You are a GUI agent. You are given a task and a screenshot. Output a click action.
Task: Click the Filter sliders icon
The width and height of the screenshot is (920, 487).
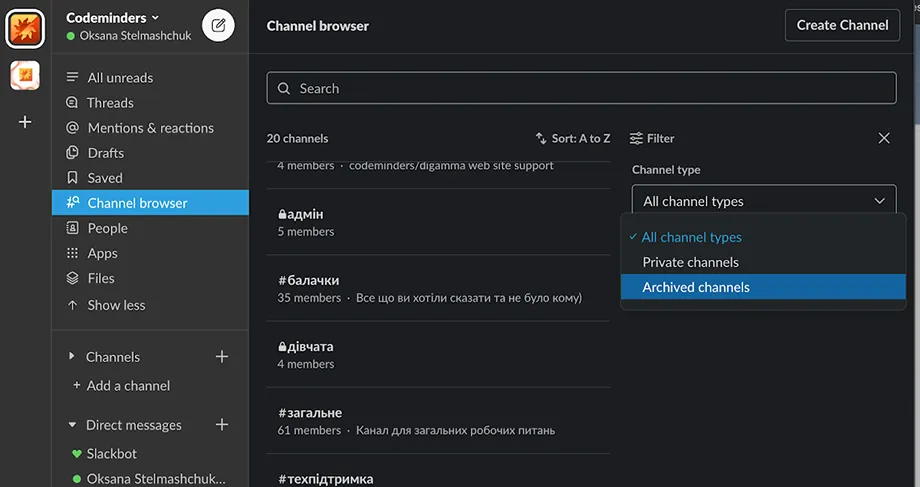pos(636,138)
